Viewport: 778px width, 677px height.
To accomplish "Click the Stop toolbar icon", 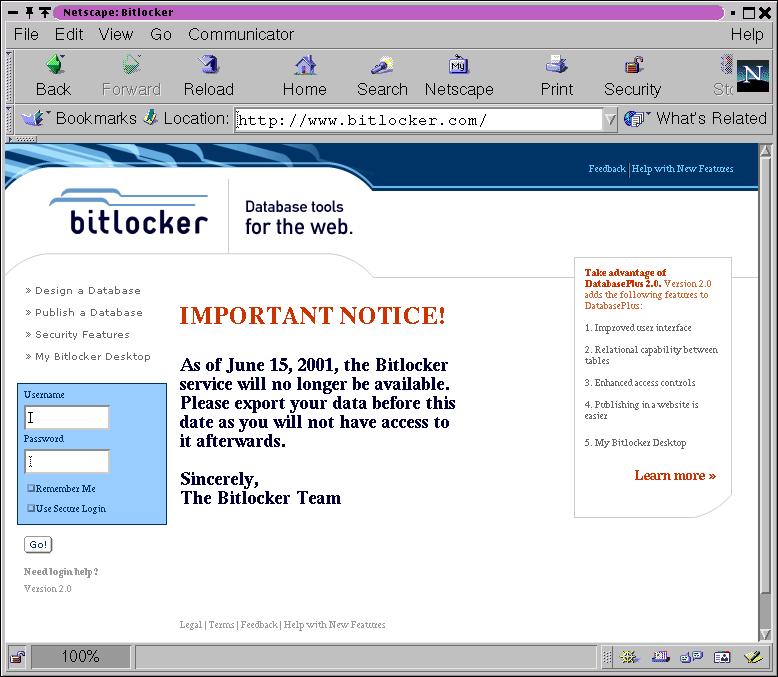I will (726, 65).
